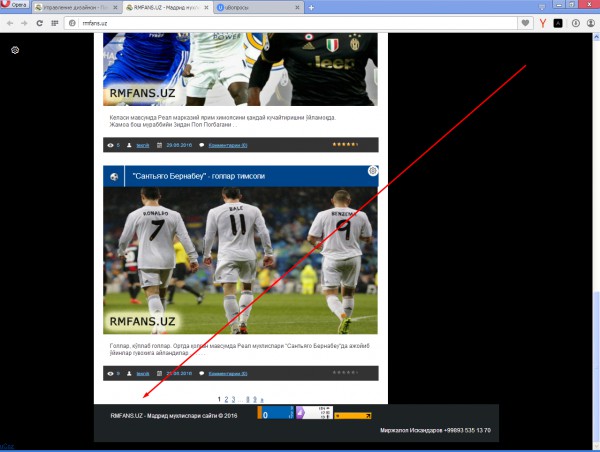Switch to the RMFANS.UZ tab
Viewport: 600px width, 452px height.
[x=168, y=8]
